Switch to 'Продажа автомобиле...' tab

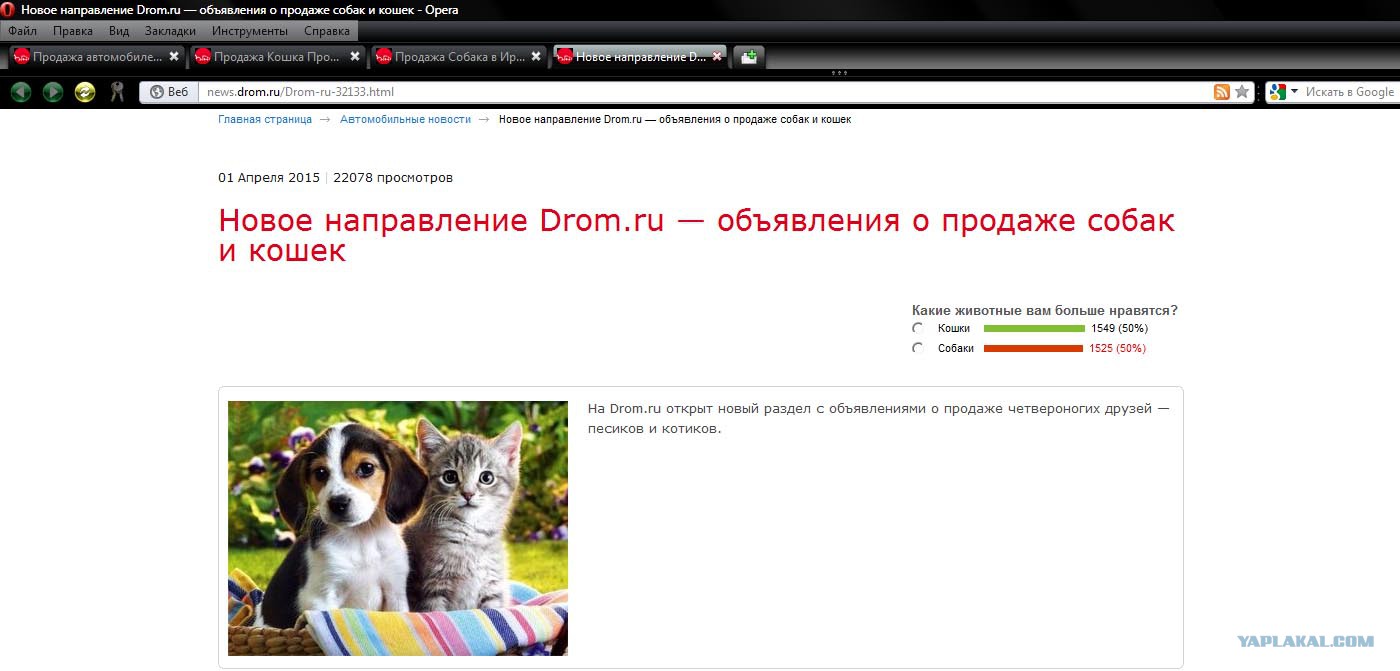click(96, 57)
